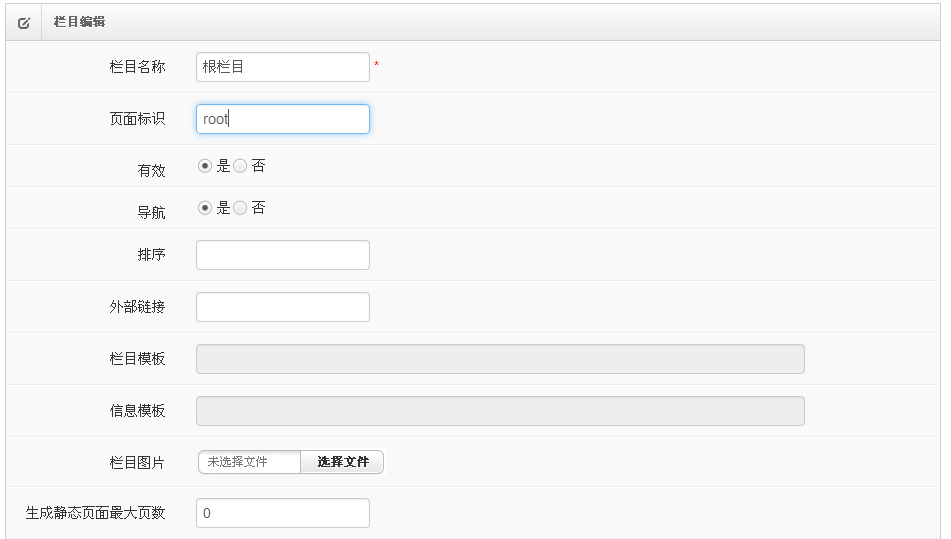Click the 外部链接 input field
Screen dimensions: 951x539
[283, 307]
